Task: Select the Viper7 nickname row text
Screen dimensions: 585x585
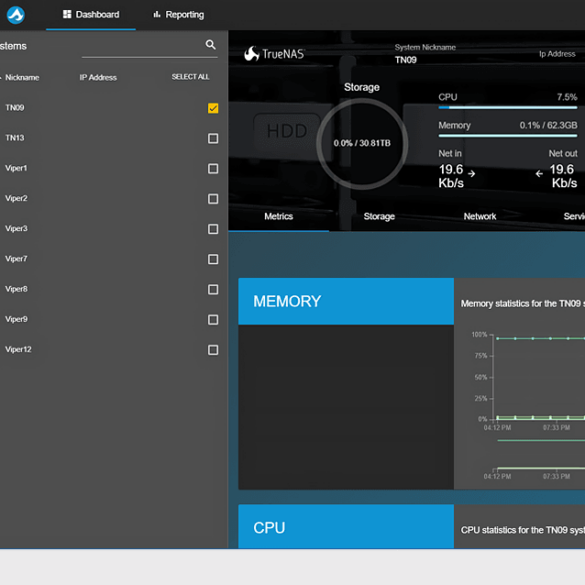Action: point(16,259)
